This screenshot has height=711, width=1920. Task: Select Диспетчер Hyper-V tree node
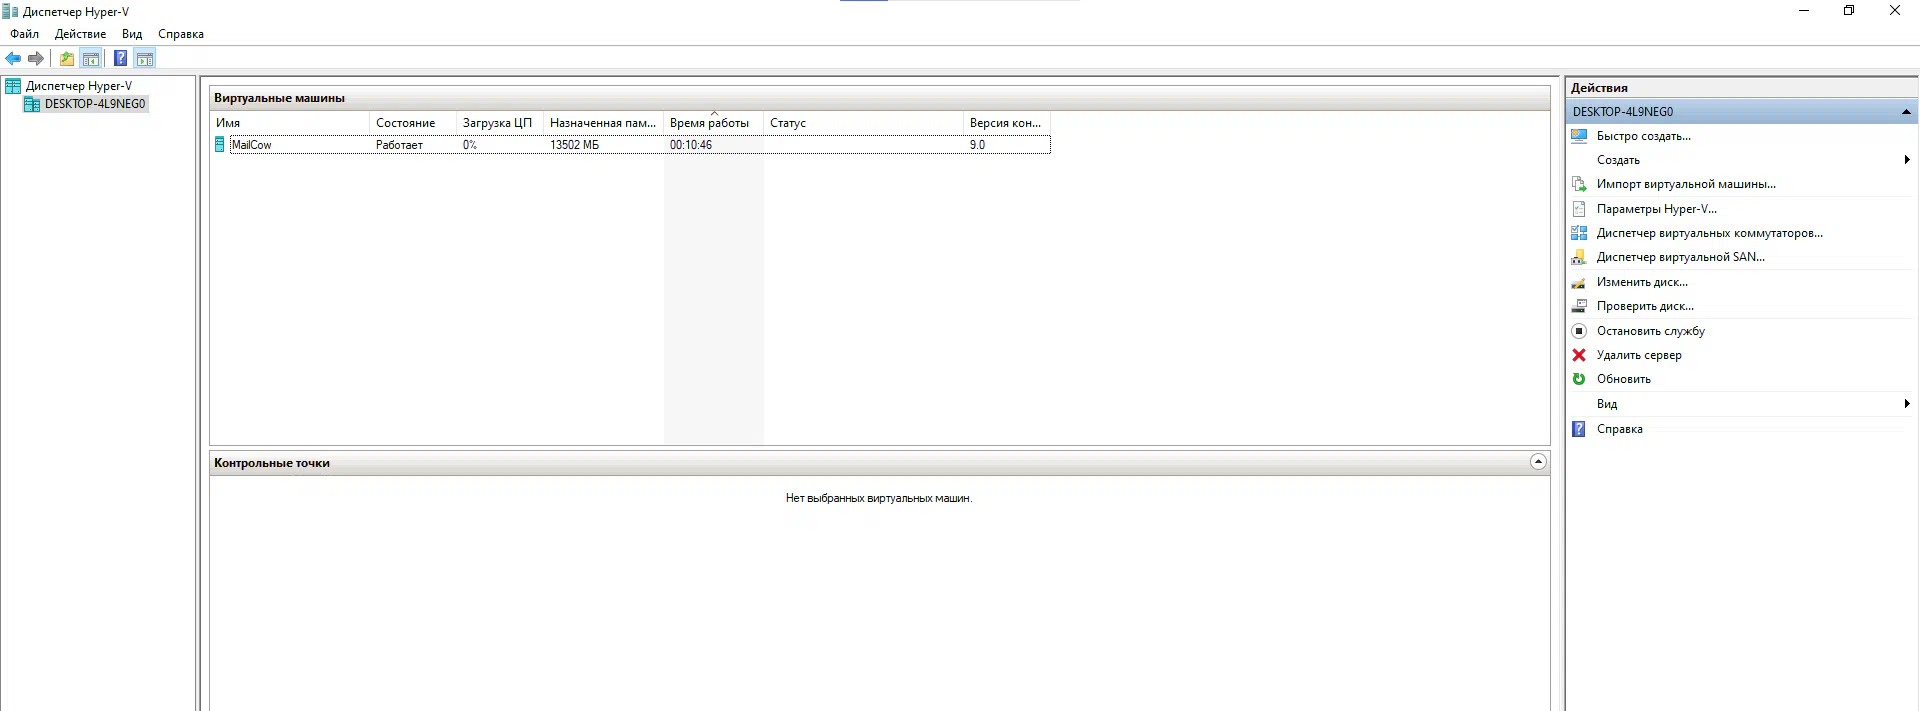[79, 86]
